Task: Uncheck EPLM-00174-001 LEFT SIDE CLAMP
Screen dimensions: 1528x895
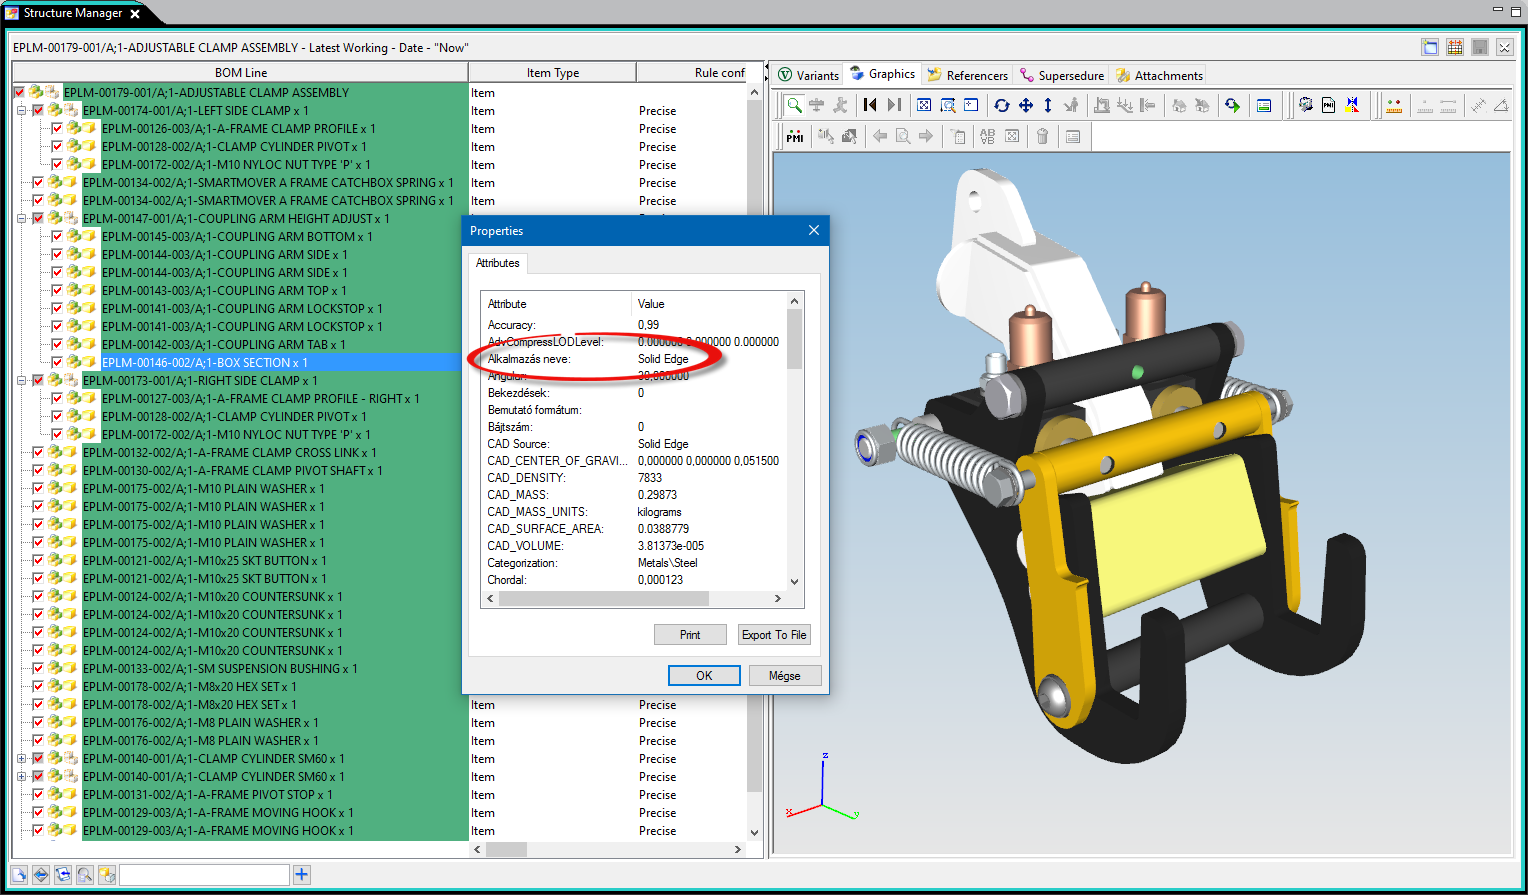Action: (38, 110)
